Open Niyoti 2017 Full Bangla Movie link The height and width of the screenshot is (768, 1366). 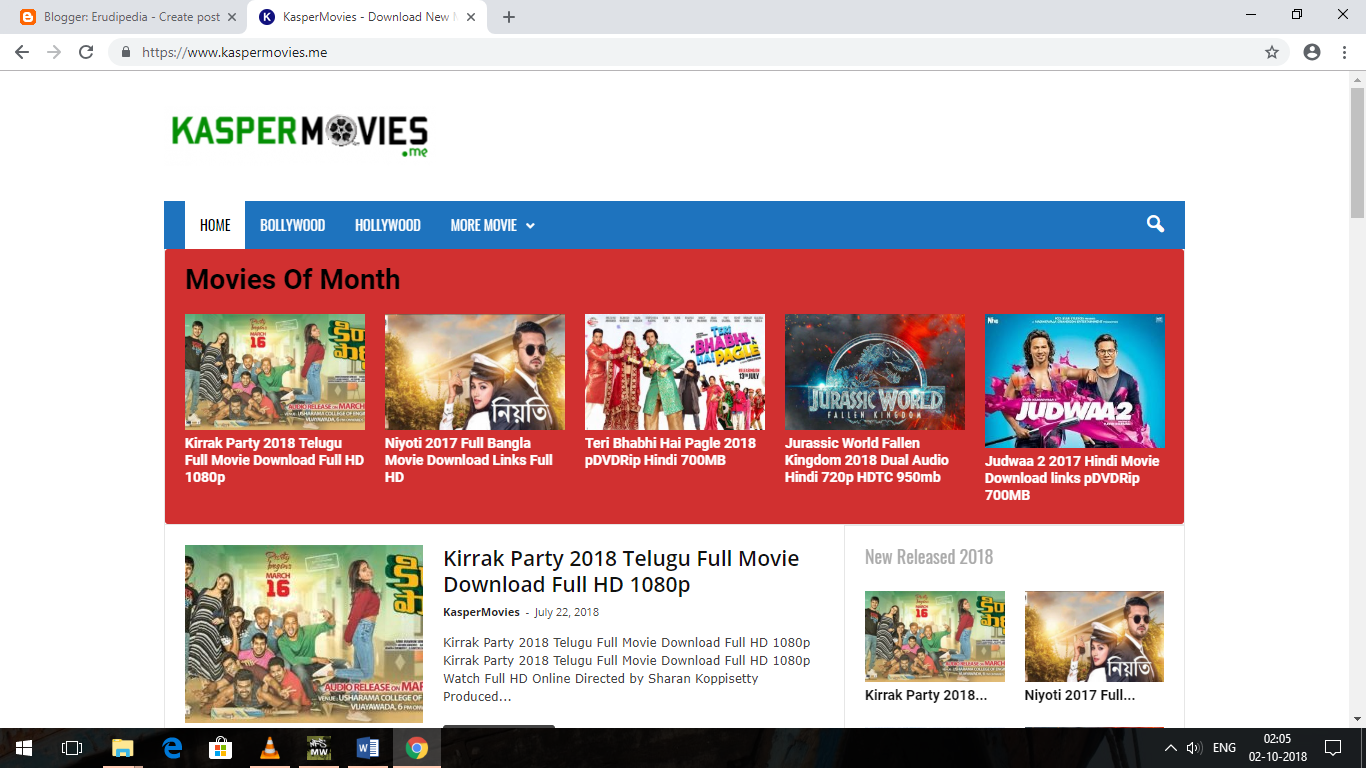(469, 460)
